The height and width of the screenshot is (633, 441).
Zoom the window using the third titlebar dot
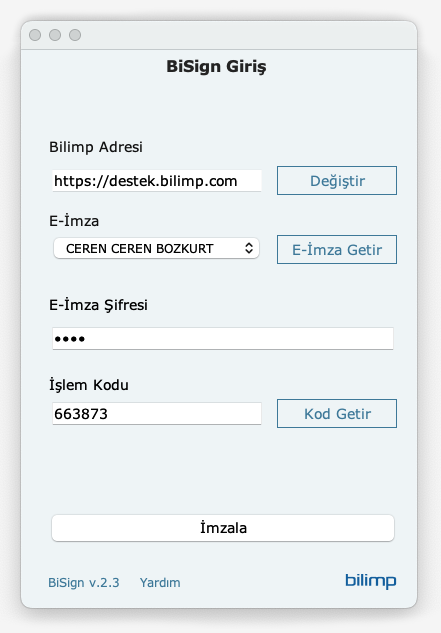[75, 35]
